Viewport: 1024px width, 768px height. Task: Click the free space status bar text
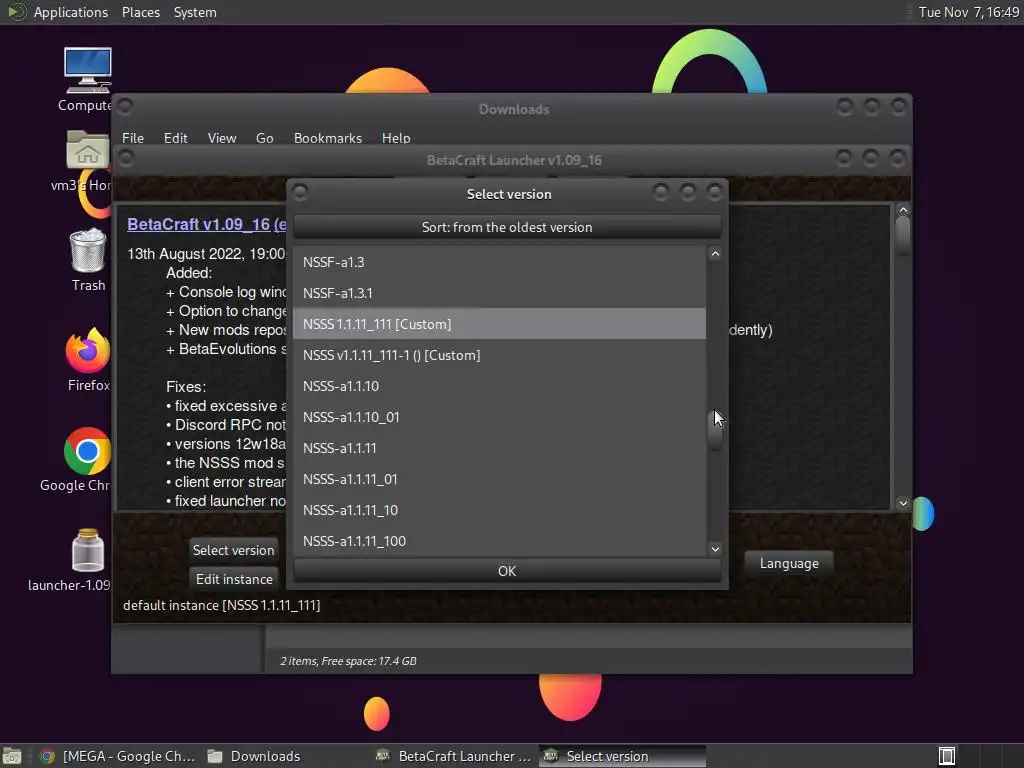click(x=348, y=661)
